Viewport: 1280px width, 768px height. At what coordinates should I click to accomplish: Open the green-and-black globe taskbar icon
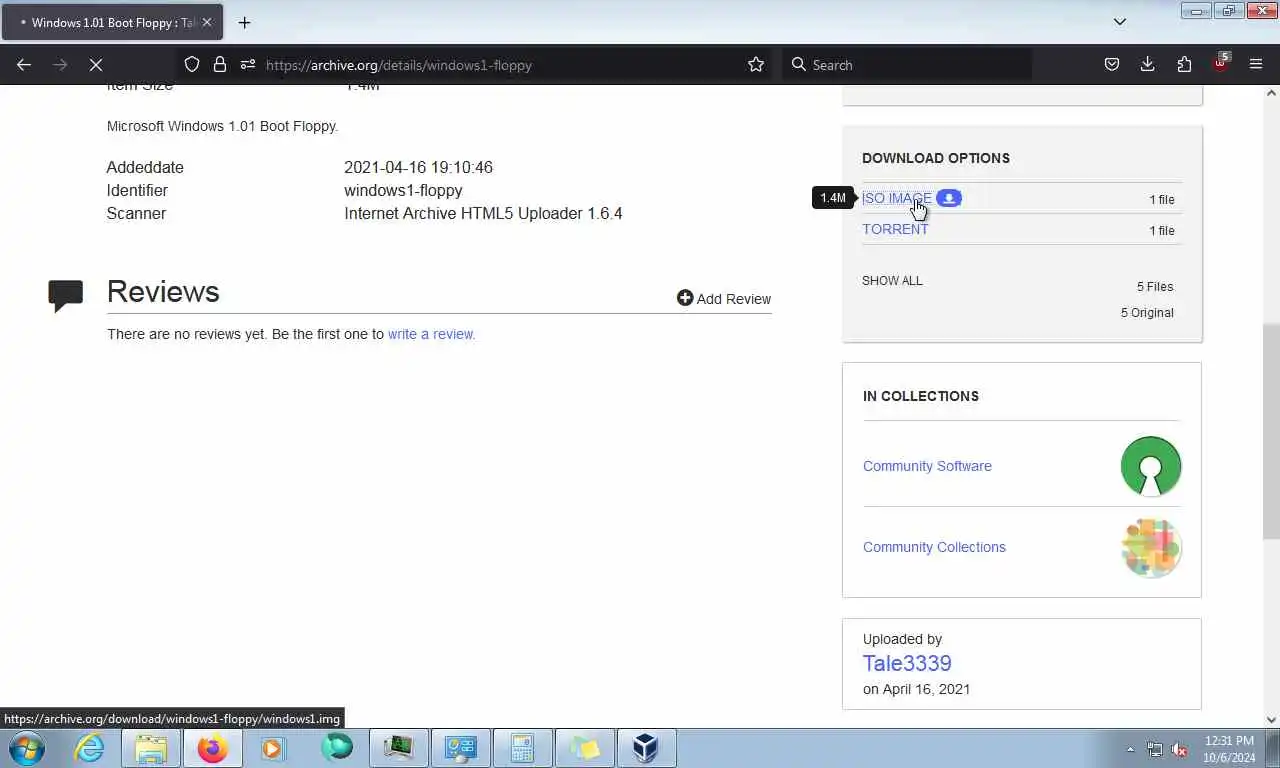click(x=337, y=748)
